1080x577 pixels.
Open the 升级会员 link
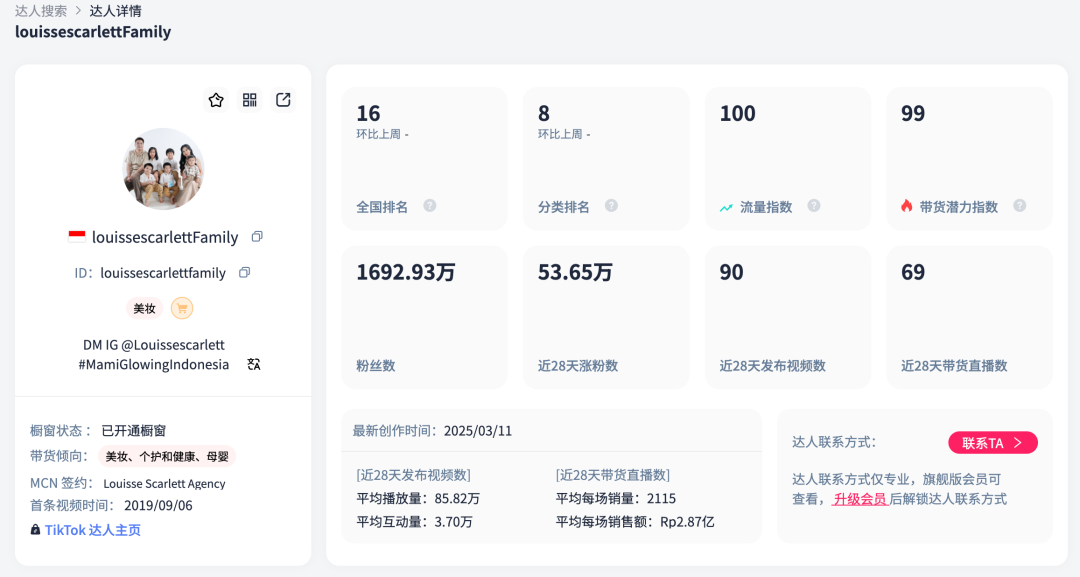[860, 499]
